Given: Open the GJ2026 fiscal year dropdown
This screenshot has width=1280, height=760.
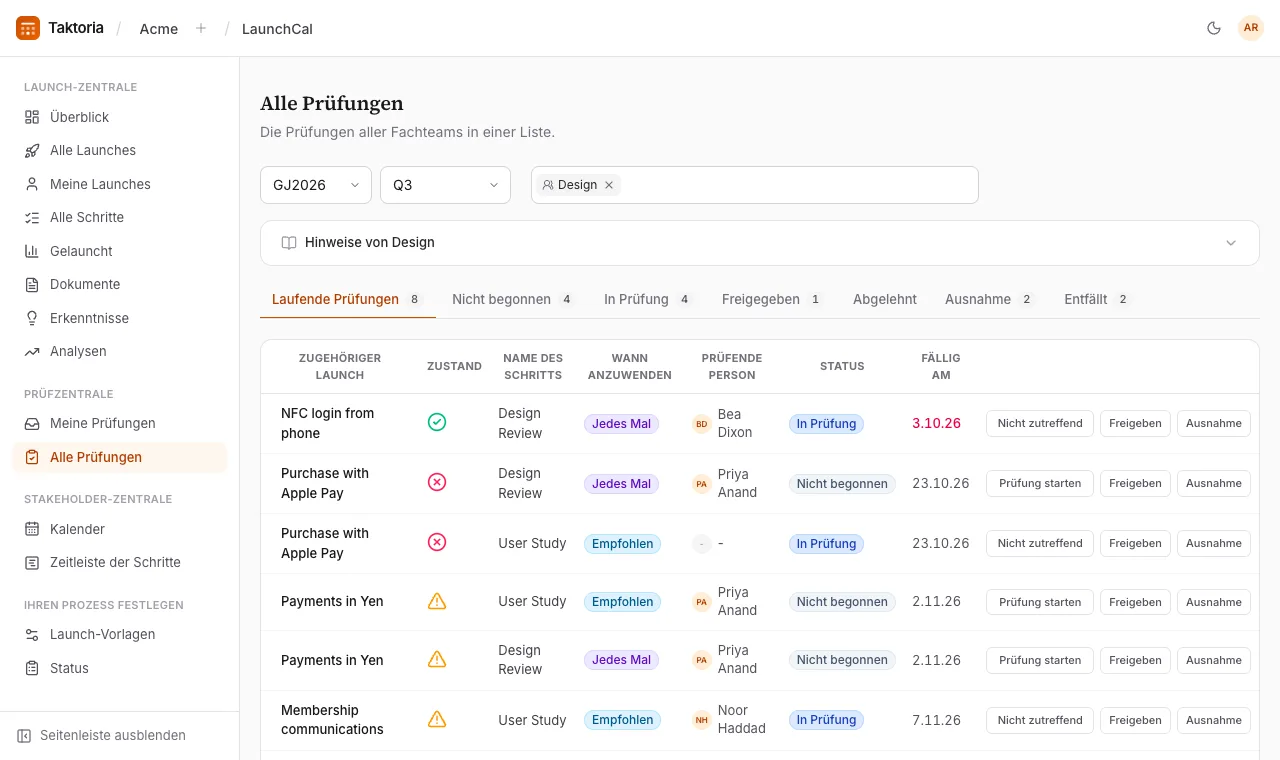Looking at the screenshot, I should tap(316, 185).
